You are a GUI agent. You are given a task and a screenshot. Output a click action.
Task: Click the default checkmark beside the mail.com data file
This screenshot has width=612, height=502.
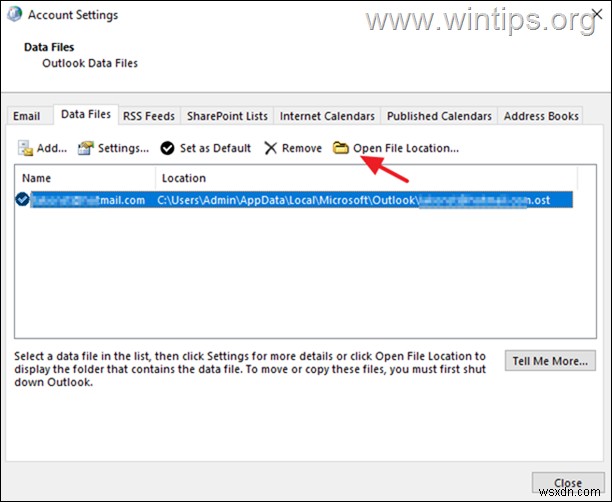click(22, 199)
